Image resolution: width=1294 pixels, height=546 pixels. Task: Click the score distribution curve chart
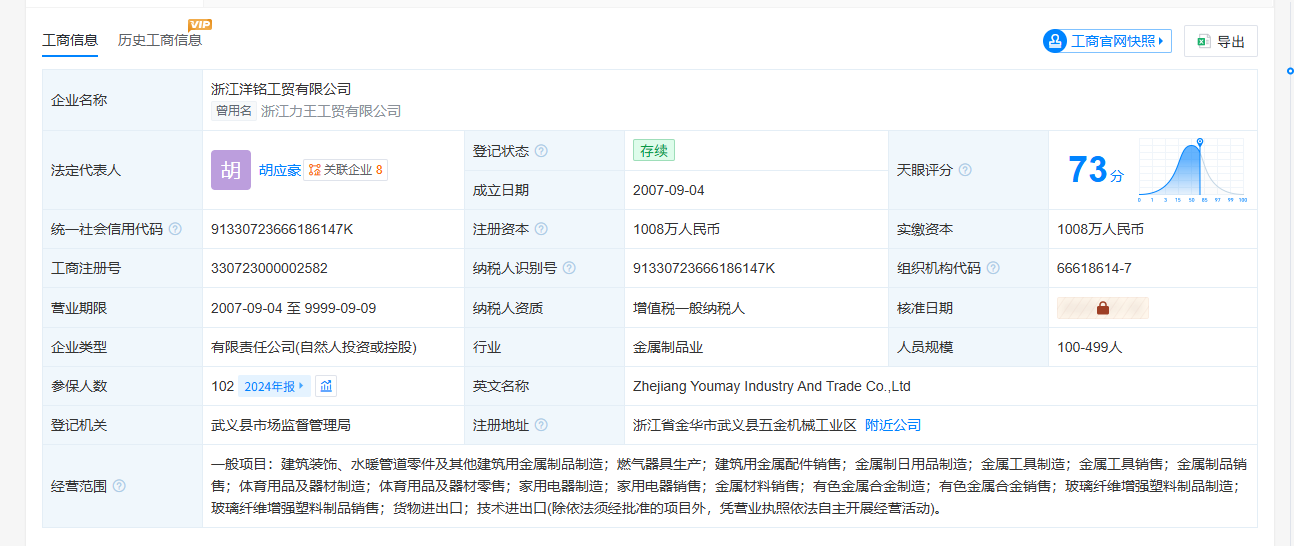pos(1192,170)
